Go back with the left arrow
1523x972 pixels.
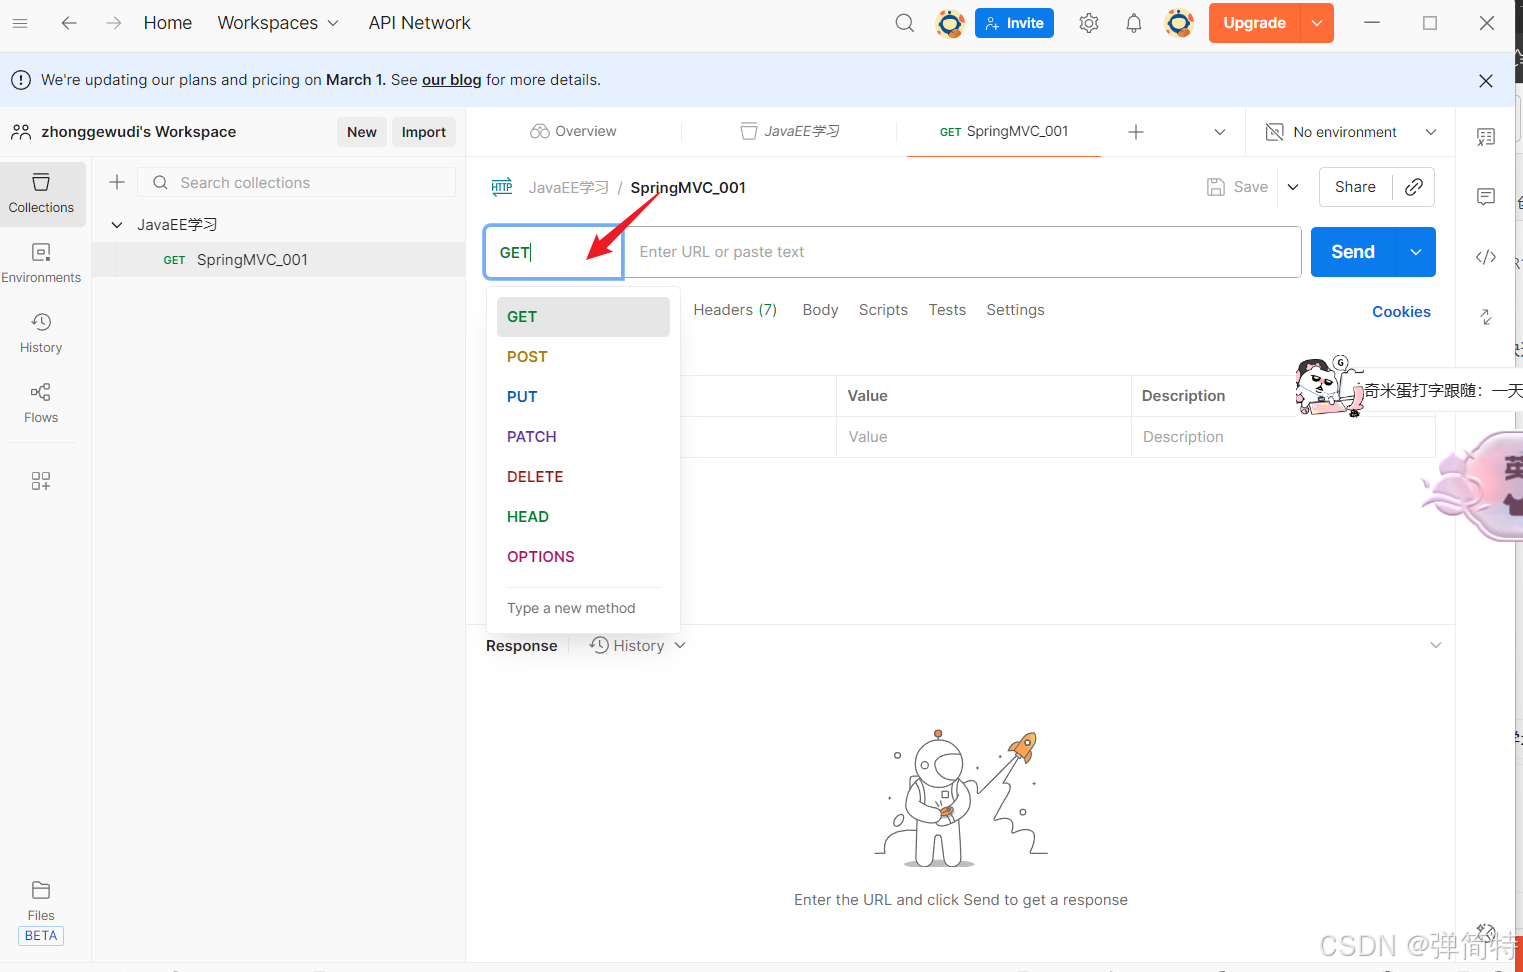69,23
